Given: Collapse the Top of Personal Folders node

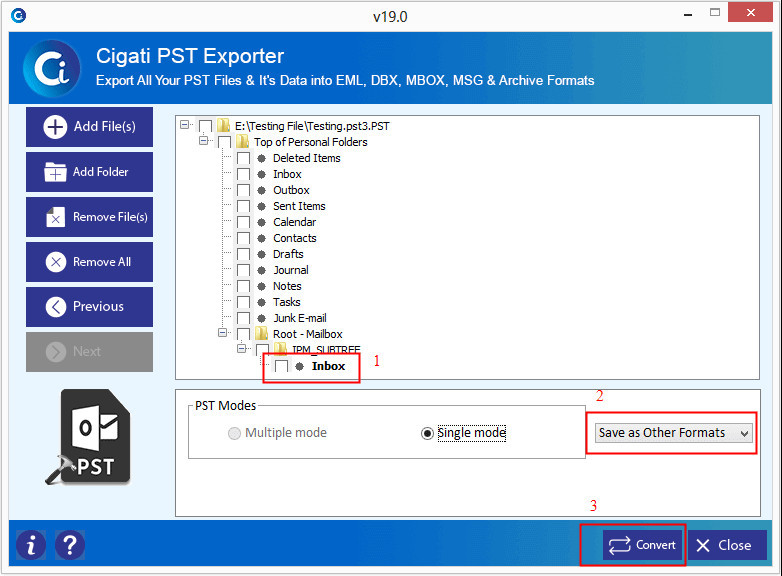Looking at the screenshot, I should (203, 140).
